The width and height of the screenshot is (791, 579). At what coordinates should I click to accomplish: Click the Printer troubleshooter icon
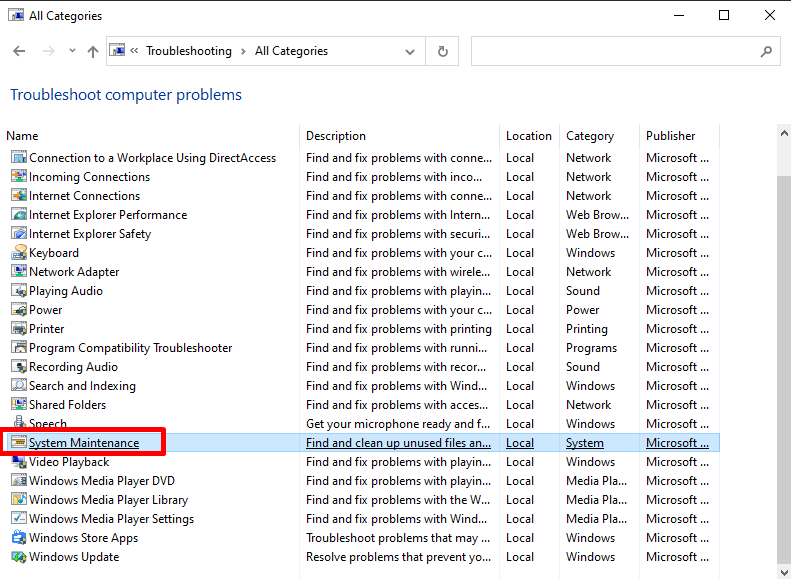pyautogui.click(x=19, y=329)
